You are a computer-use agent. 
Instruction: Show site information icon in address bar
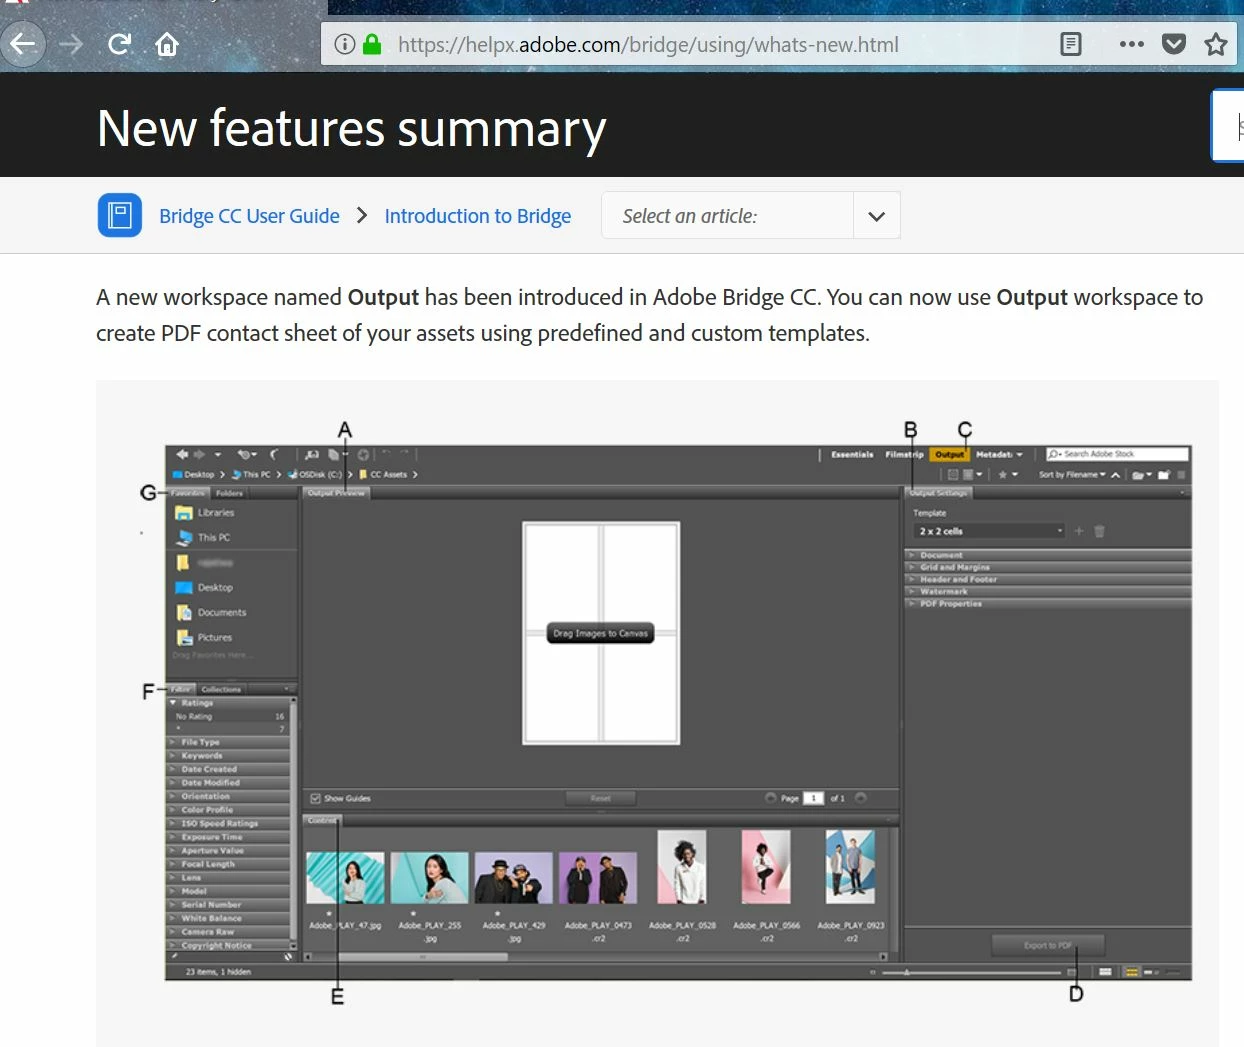click(345, 44)
